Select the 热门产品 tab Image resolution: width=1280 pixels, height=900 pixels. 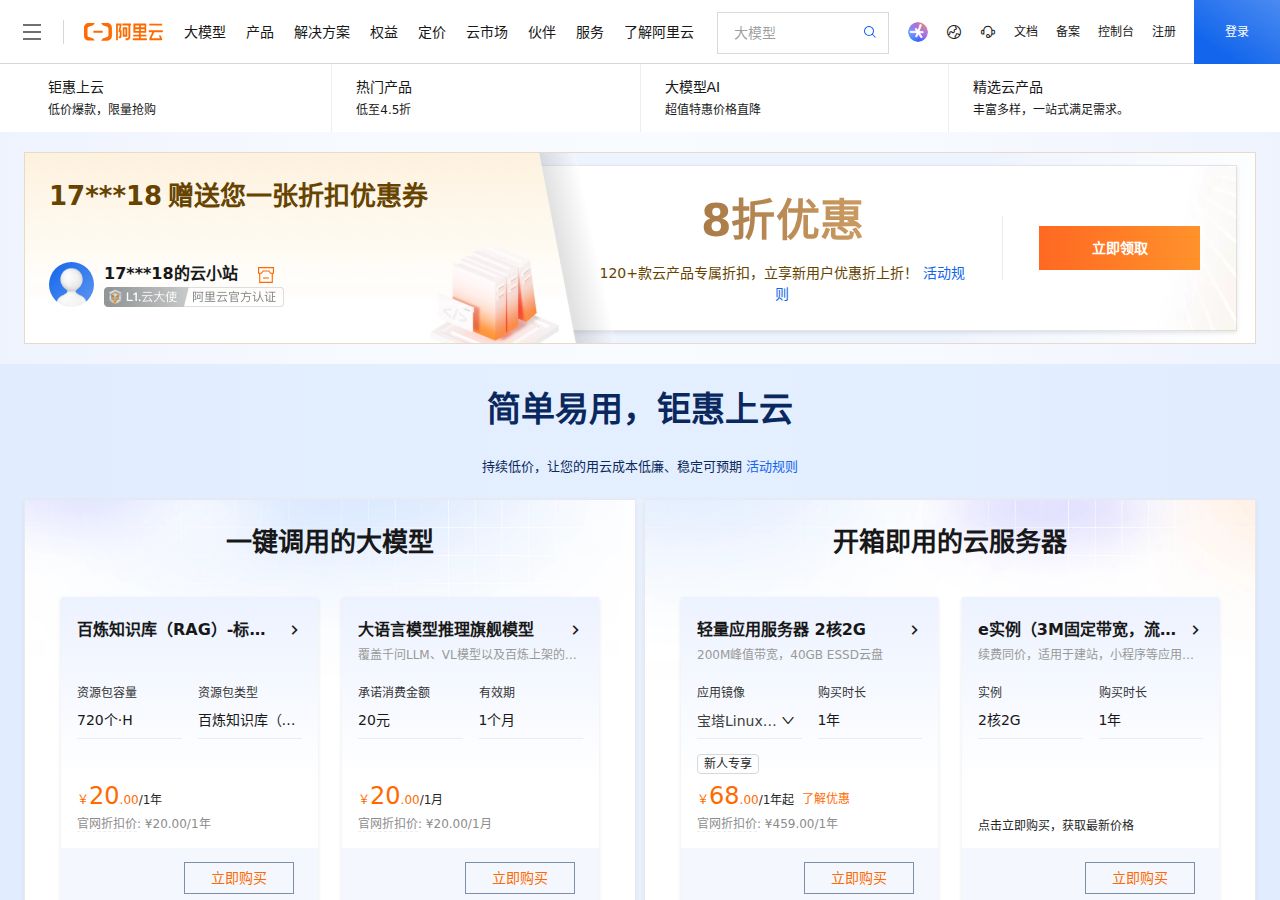click(486, 98)
